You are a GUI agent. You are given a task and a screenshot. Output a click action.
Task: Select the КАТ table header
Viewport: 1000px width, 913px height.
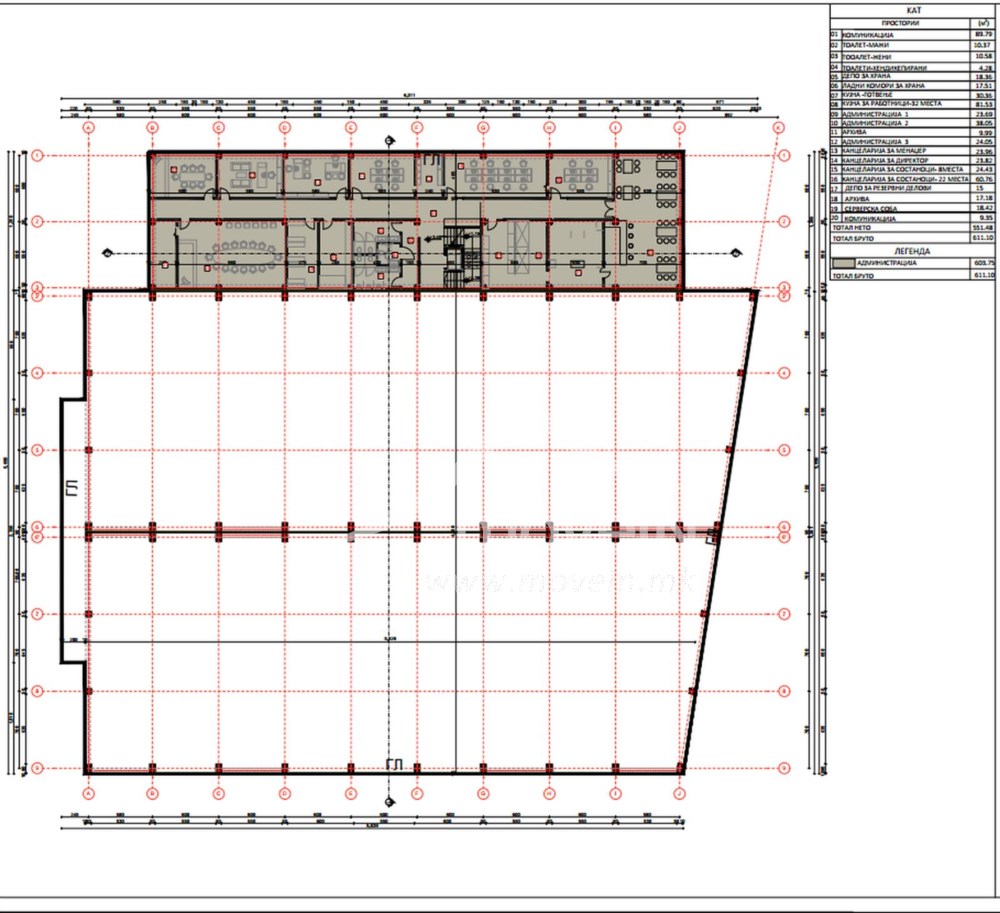(913, 10)
